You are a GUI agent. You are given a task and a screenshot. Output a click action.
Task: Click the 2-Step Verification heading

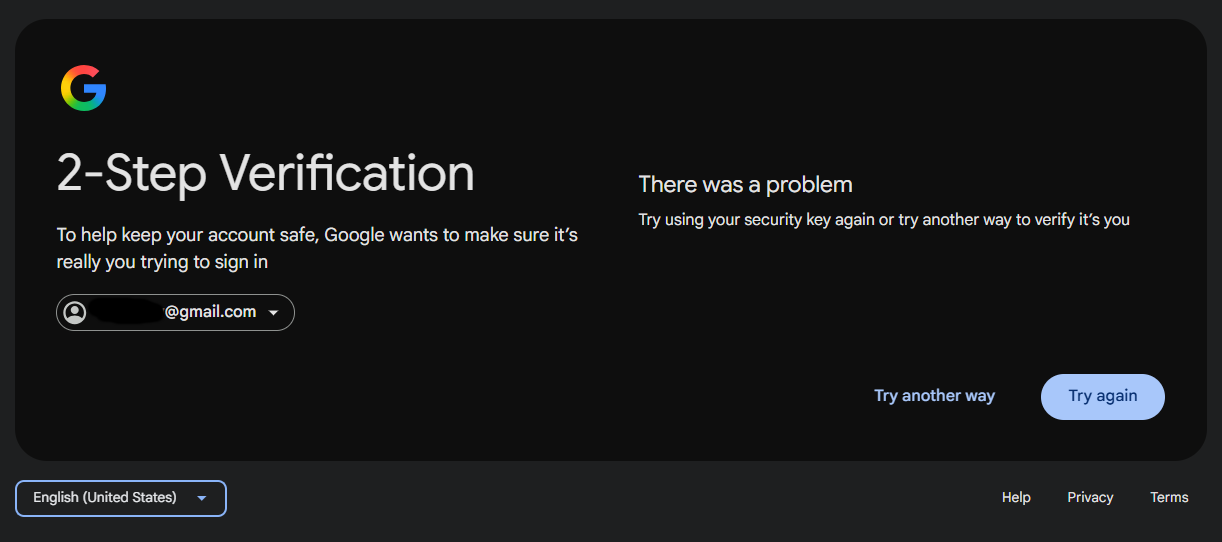(266, 173)
